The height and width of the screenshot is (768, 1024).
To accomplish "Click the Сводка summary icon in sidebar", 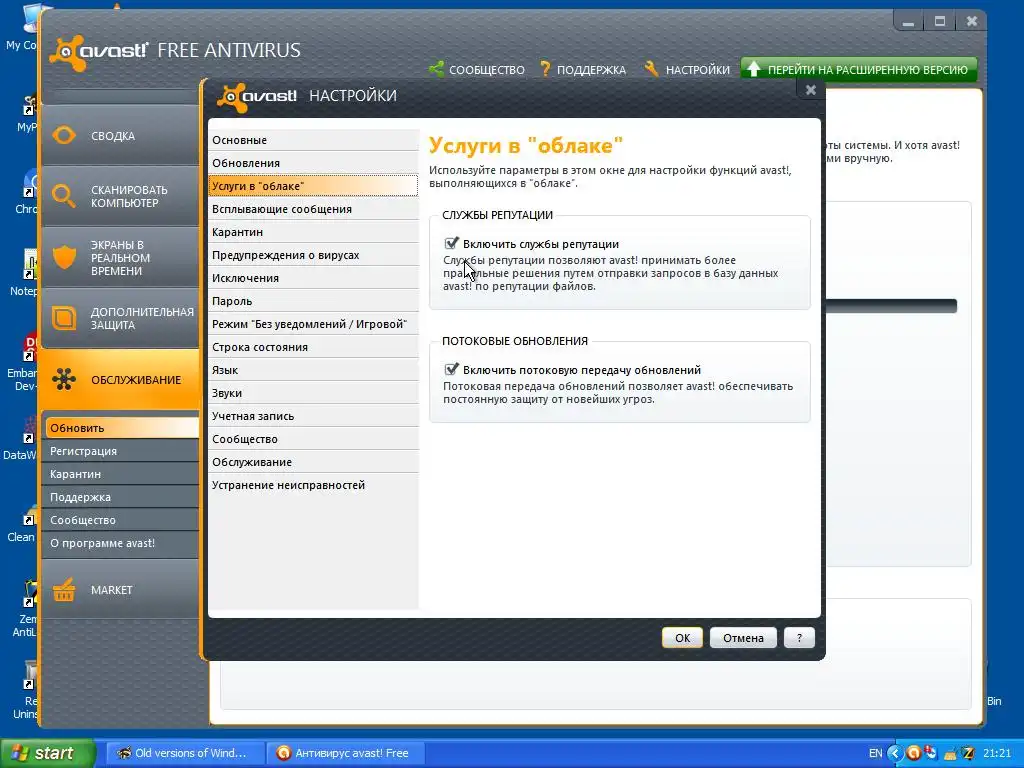I will click(x=64, y=135).
